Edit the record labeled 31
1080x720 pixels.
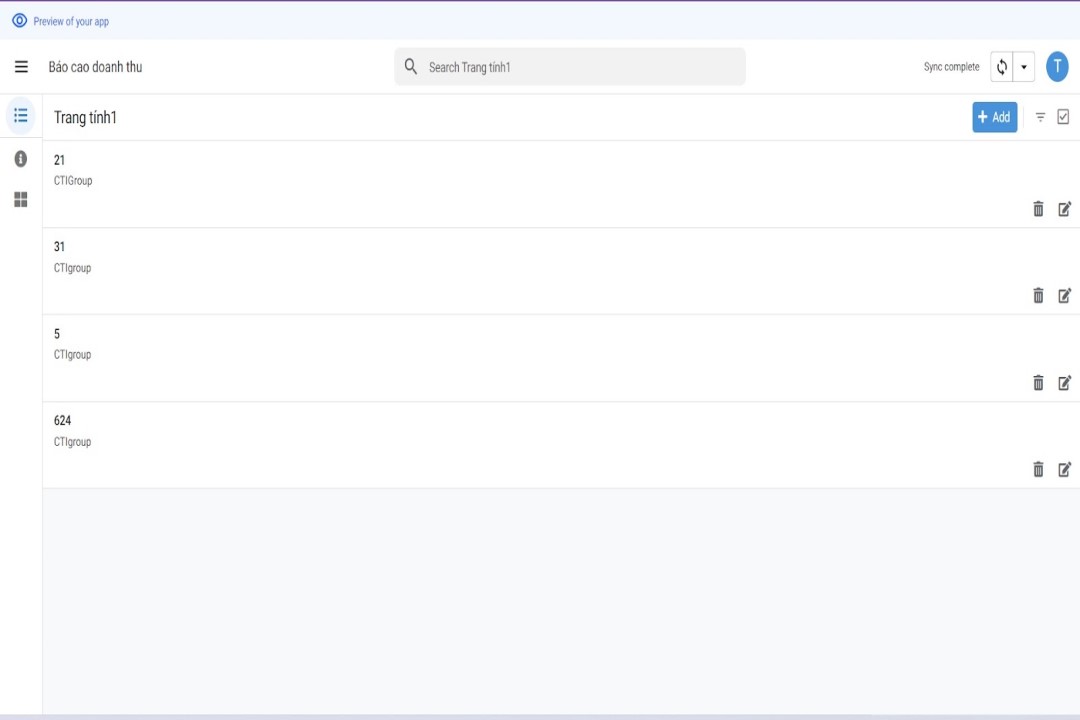point(1064,295)
